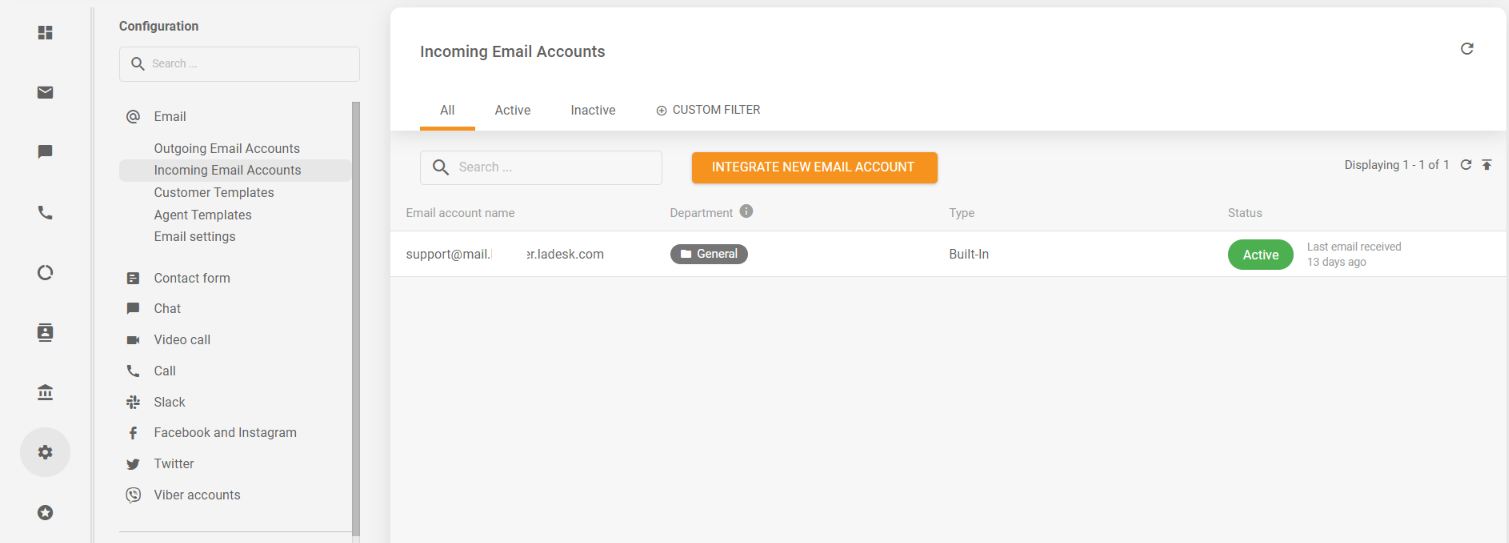Open the calls phone icon in left rail

(x=45, y=213)
